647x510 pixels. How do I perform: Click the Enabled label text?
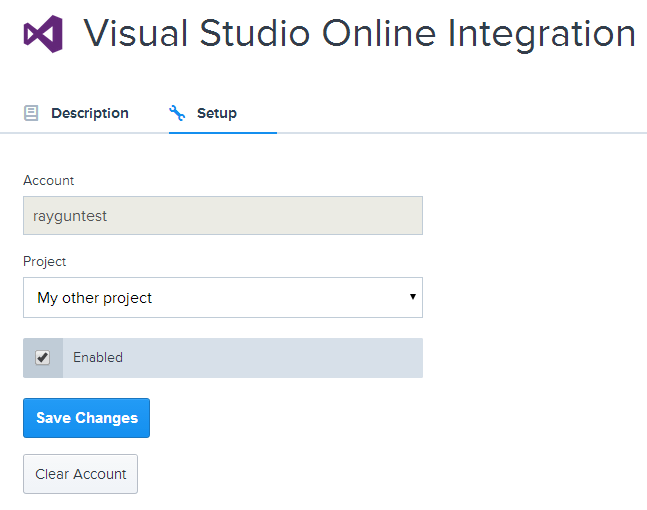(98, 357)
